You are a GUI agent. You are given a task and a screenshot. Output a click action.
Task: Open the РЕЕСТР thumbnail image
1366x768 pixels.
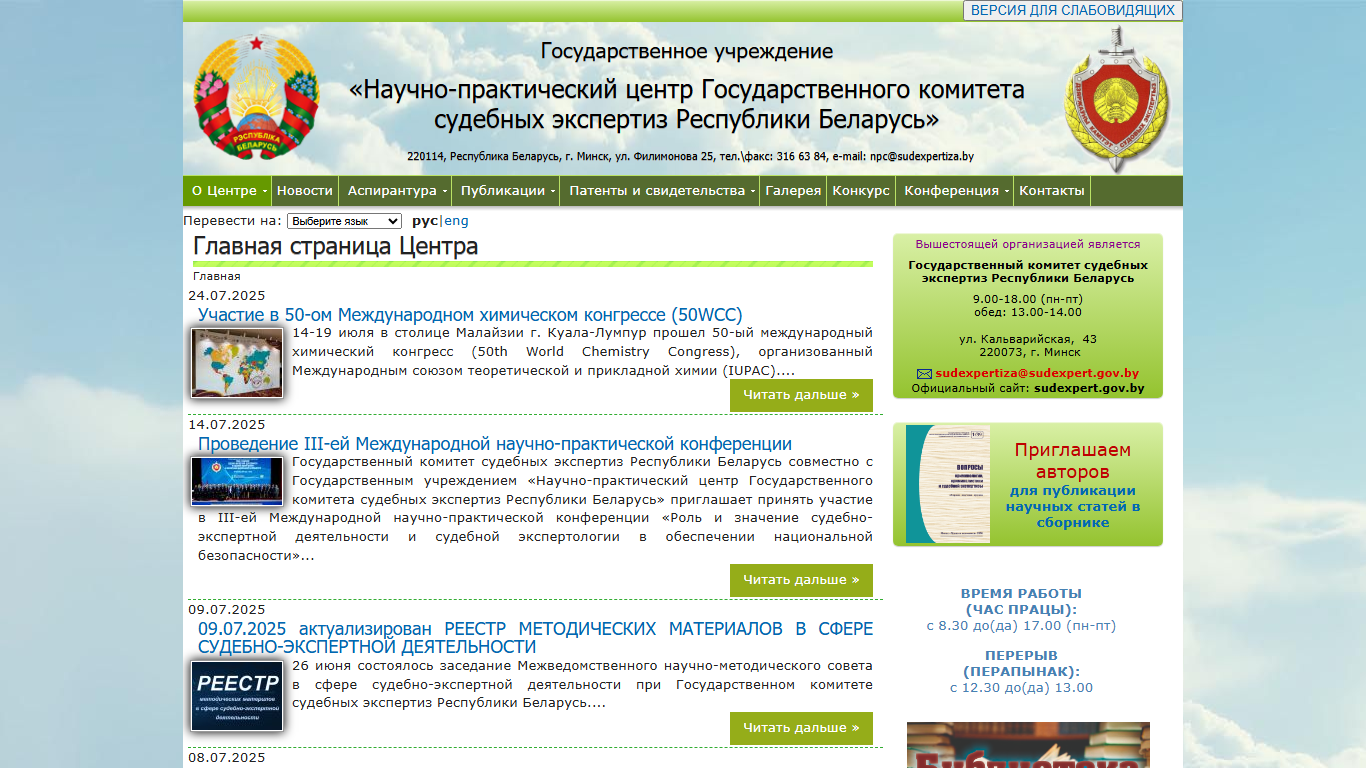(x=237, y=696)
